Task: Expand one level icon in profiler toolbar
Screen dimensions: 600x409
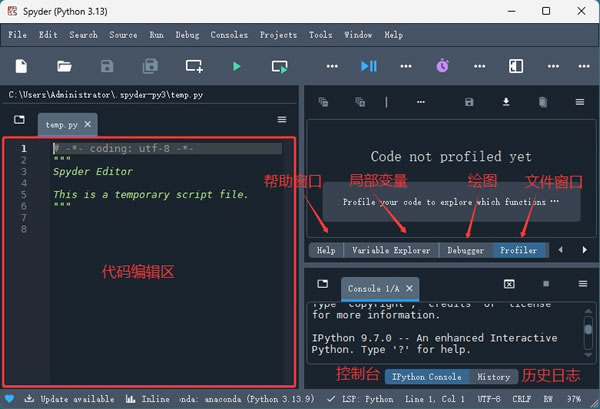Action: (360, 102)
